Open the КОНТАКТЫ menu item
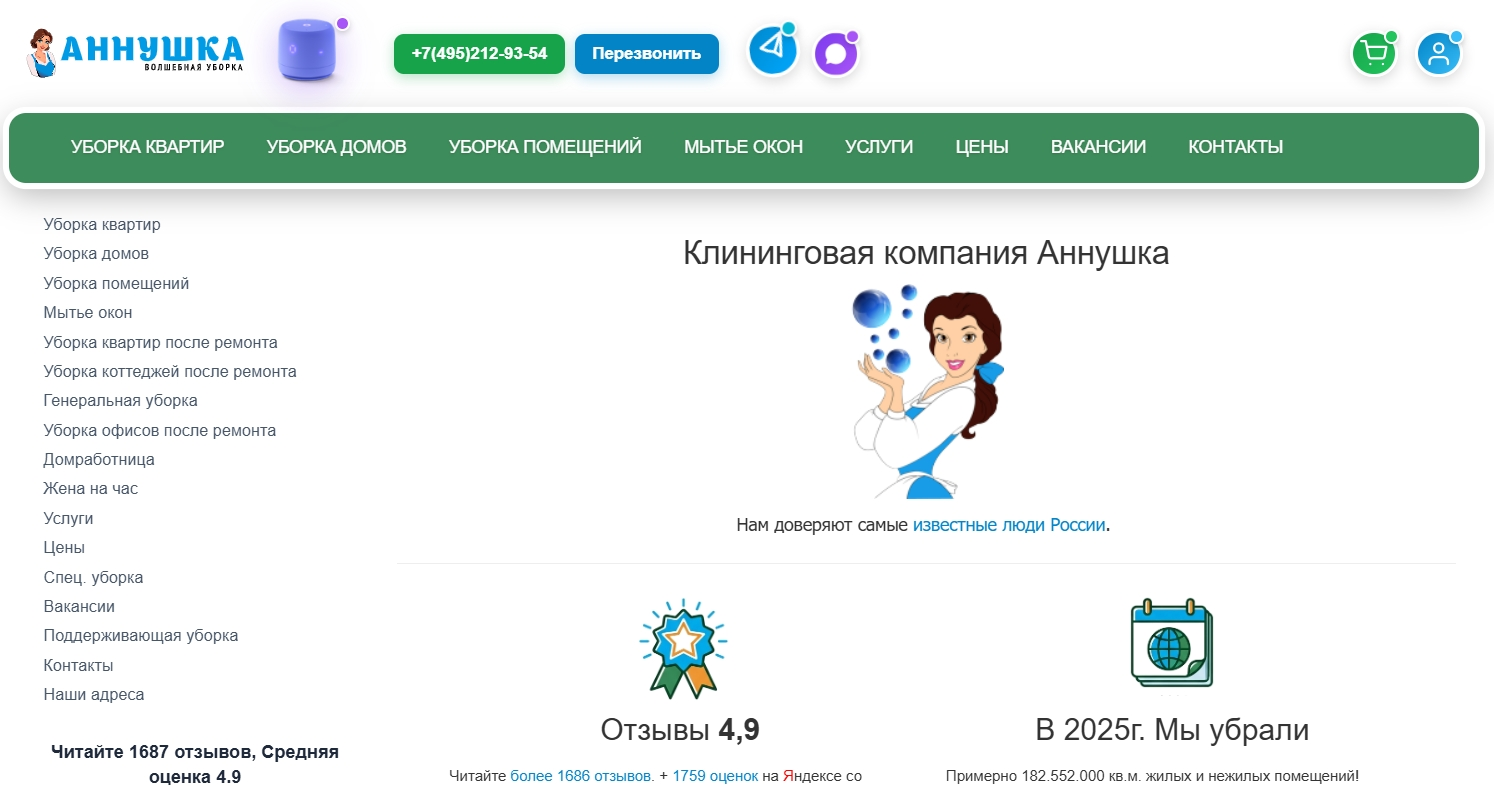The width and height of the screenshot is (1494, 789). tap(1236, 147)
